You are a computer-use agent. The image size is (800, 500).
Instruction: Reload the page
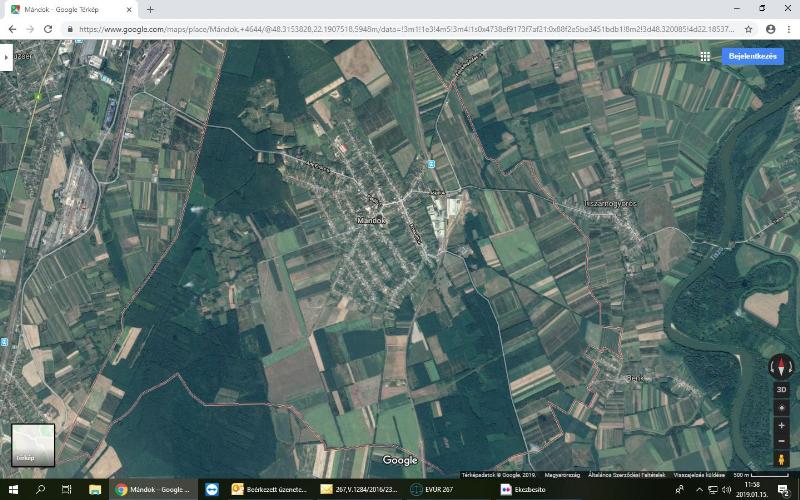47,29
